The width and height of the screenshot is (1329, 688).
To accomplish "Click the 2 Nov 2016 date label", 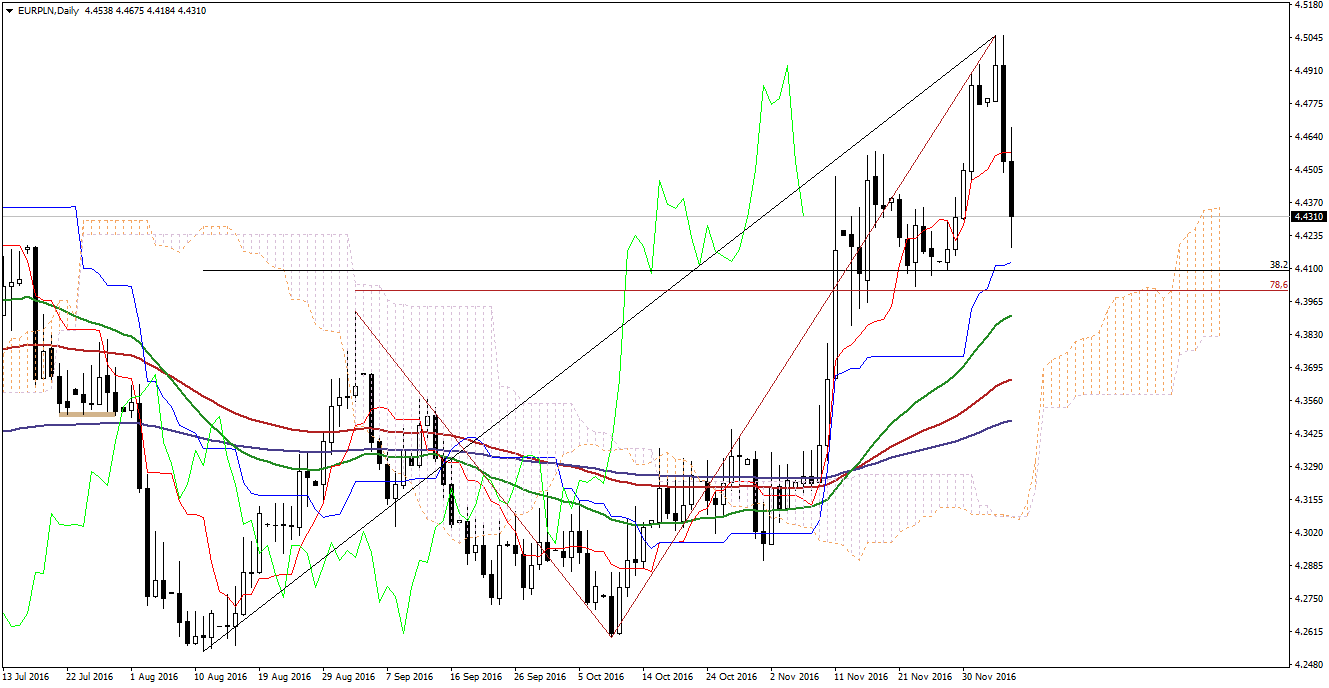I will click(x=794, y=677).
